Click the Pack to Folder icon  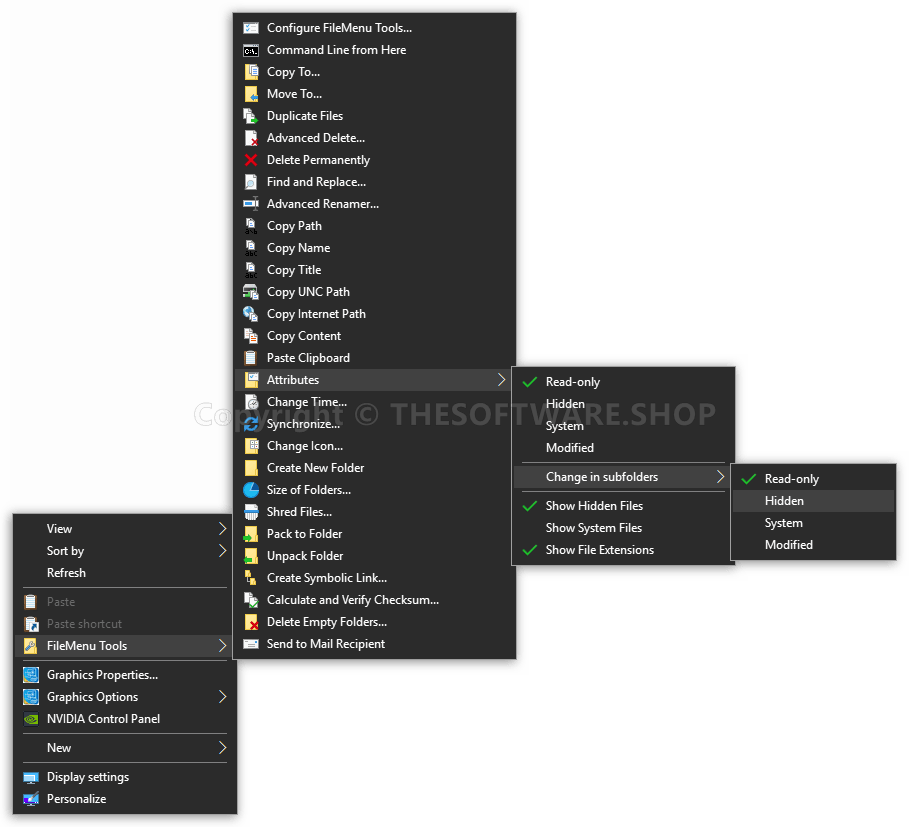click(250, 534)
